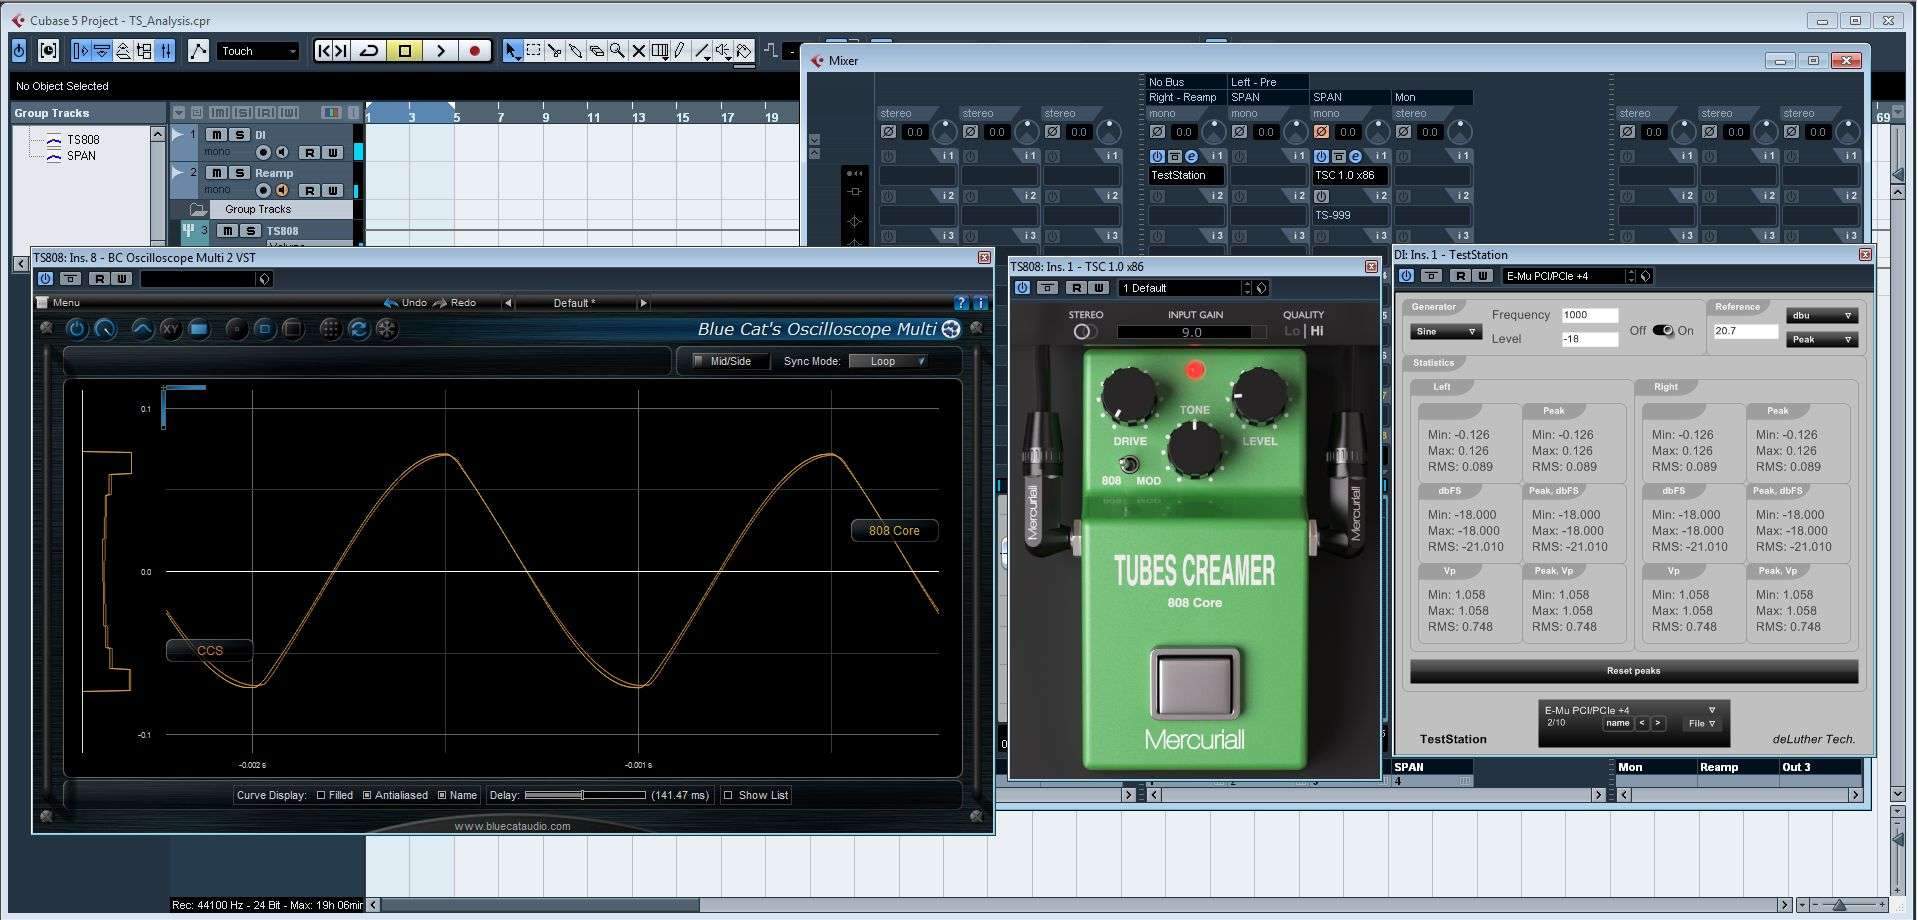1918x920 pixels.
Task: Toggle the TestStation generator Off/On switch
Action: (1662, 331)
